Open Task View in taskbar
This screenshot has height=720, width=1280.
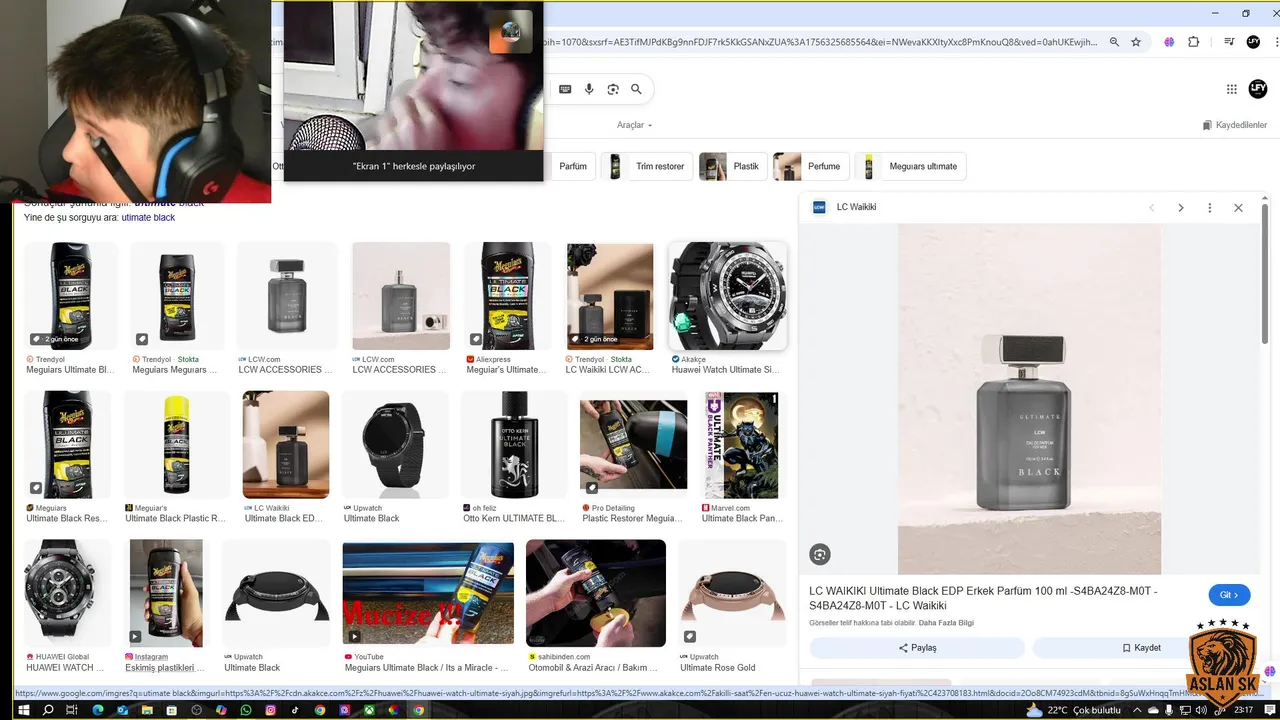pos(72,710)
